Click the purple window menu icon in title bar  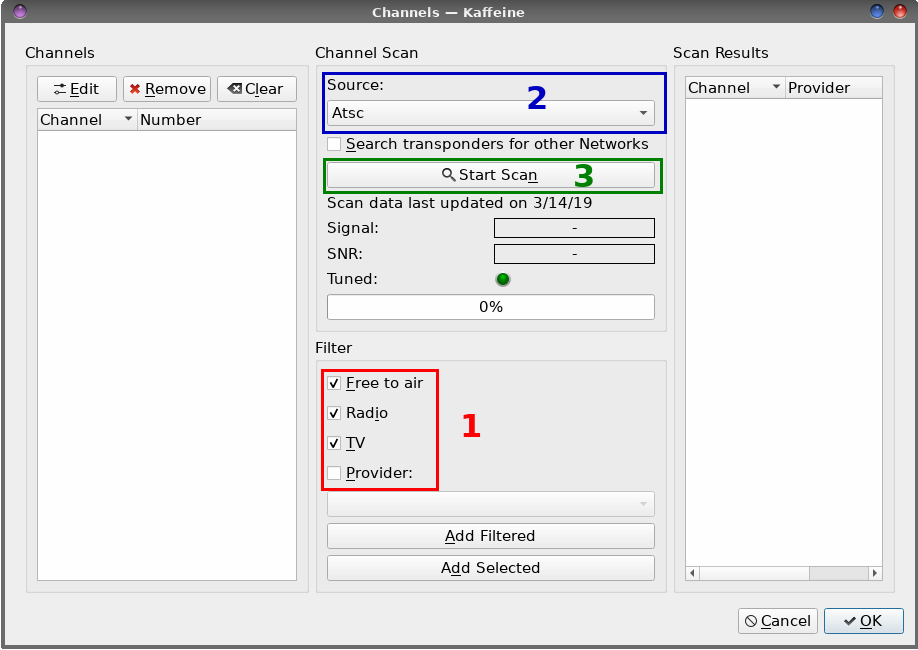20,11
